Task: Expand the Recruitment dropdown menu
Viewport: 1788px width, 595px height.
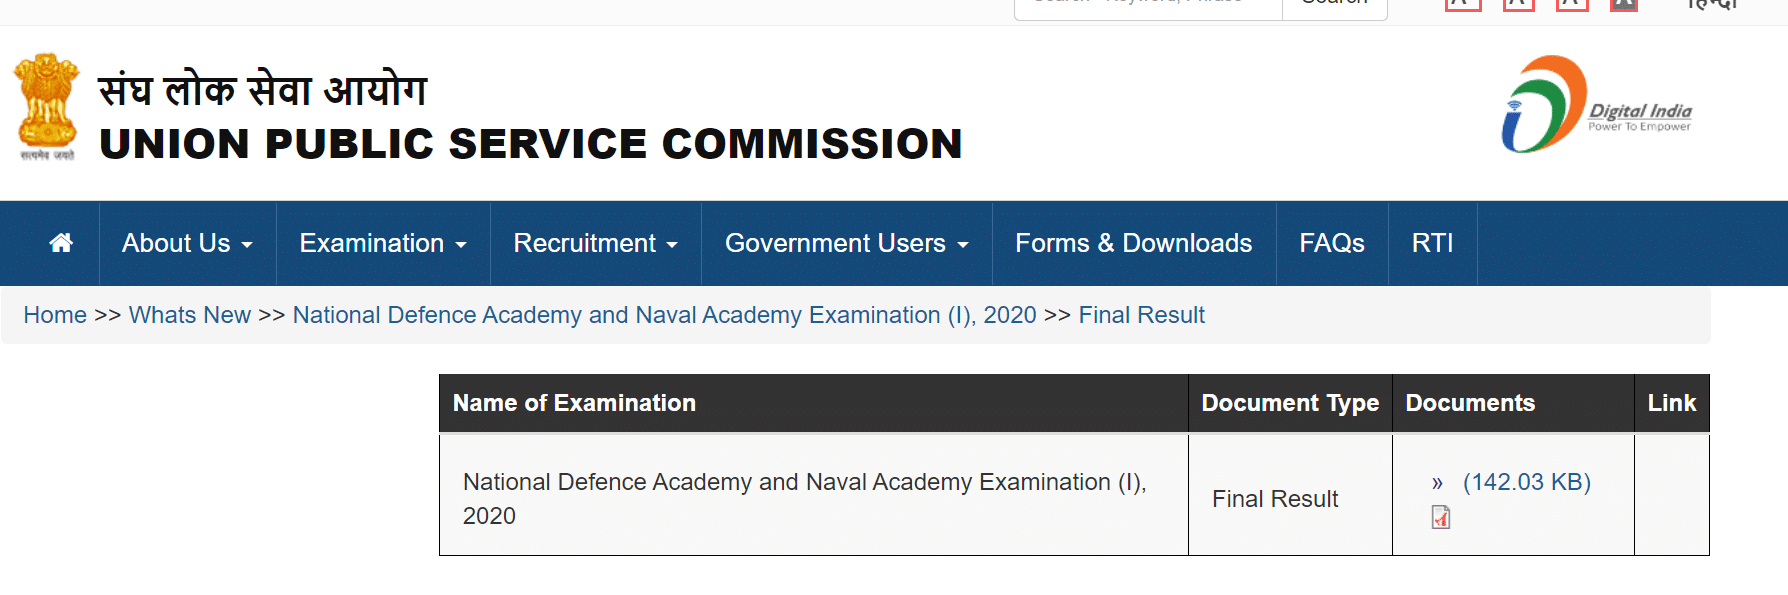Action: coord(595,243)
